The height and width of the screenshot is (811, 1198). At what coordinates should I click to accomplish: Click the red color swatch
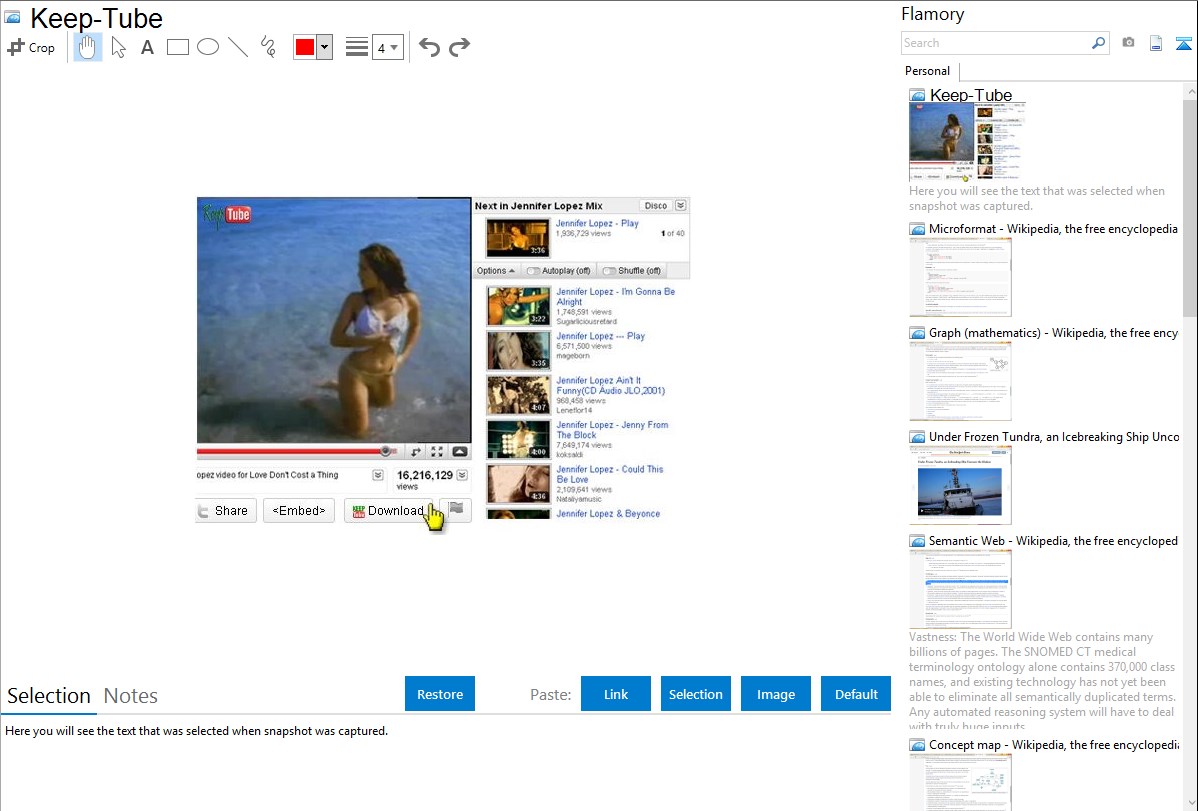tap(304, 47)
